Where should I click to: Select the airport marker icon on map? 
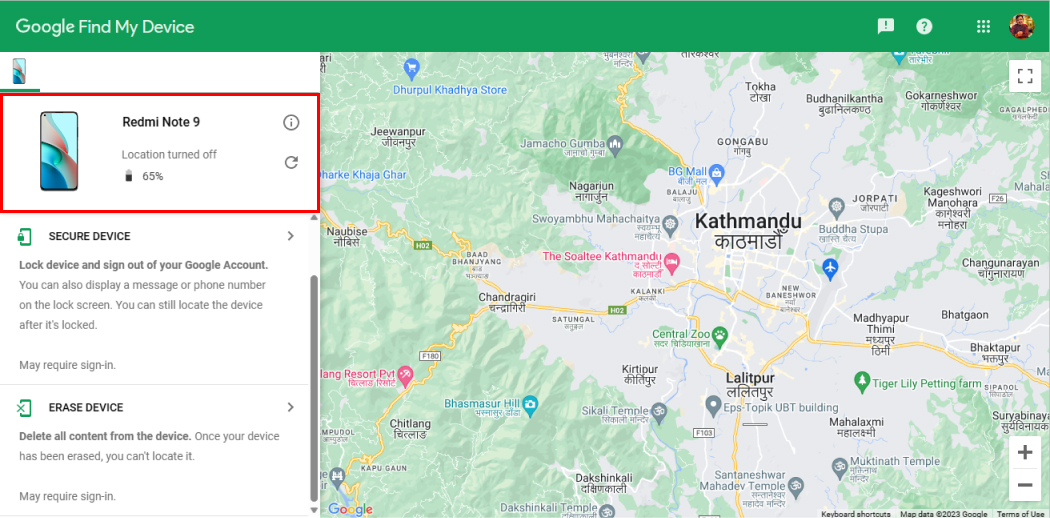point(830,268)
